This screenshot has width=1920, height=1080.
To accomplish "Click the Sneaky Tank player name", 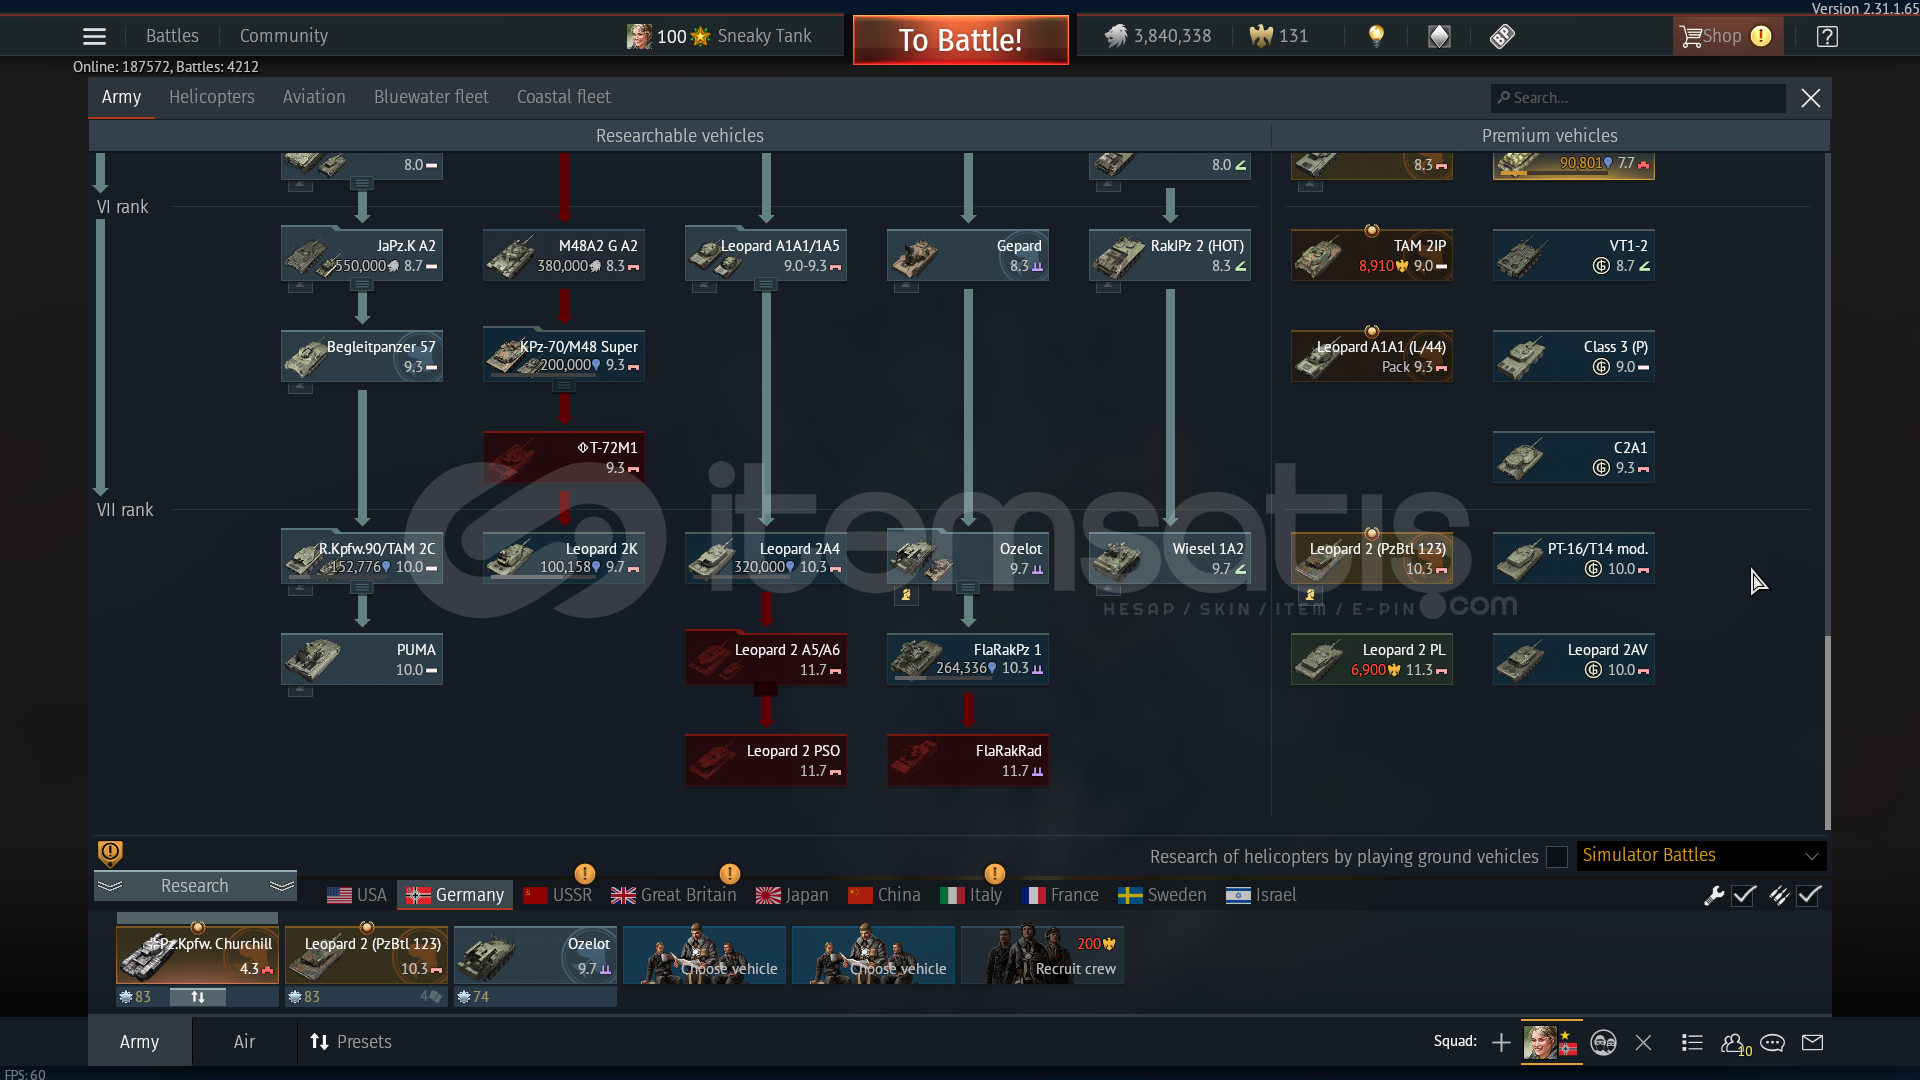I will point(764,36).
